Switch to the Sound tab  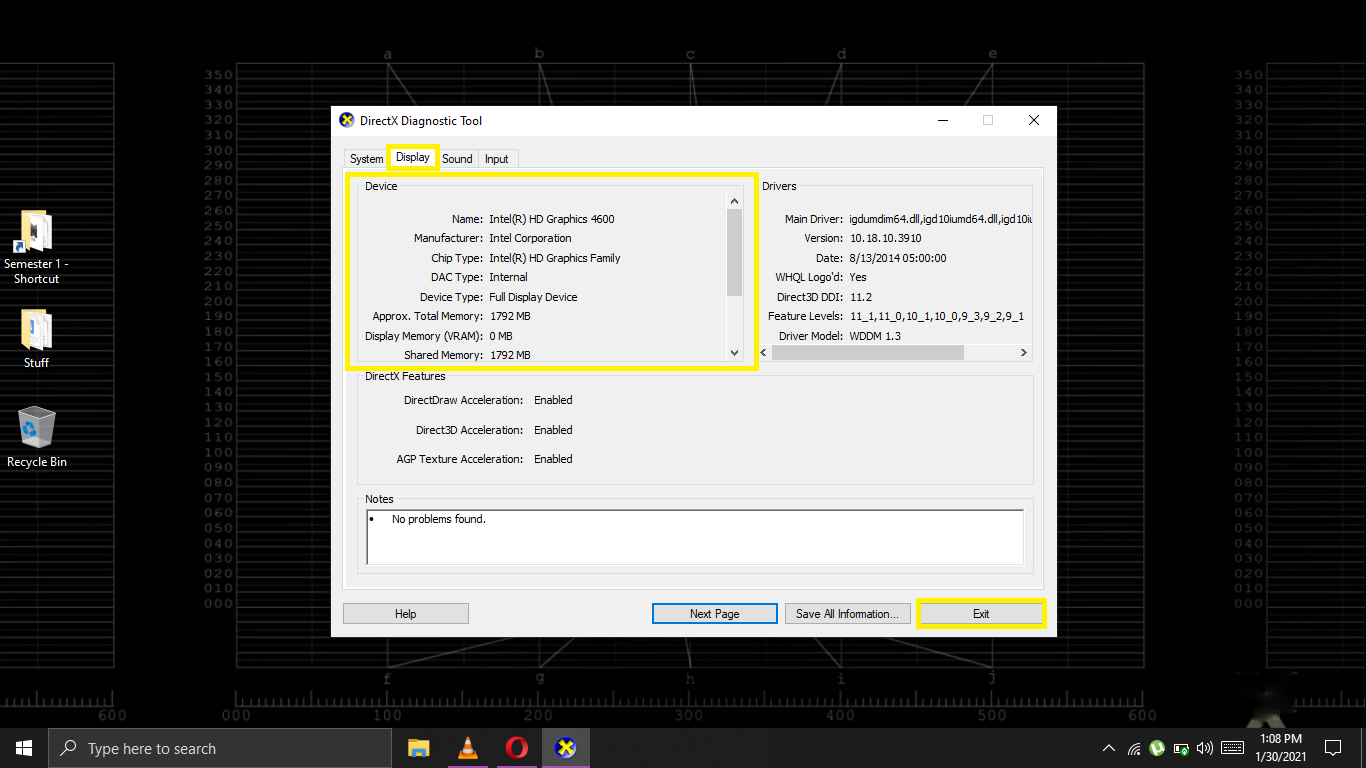[457, 159]
